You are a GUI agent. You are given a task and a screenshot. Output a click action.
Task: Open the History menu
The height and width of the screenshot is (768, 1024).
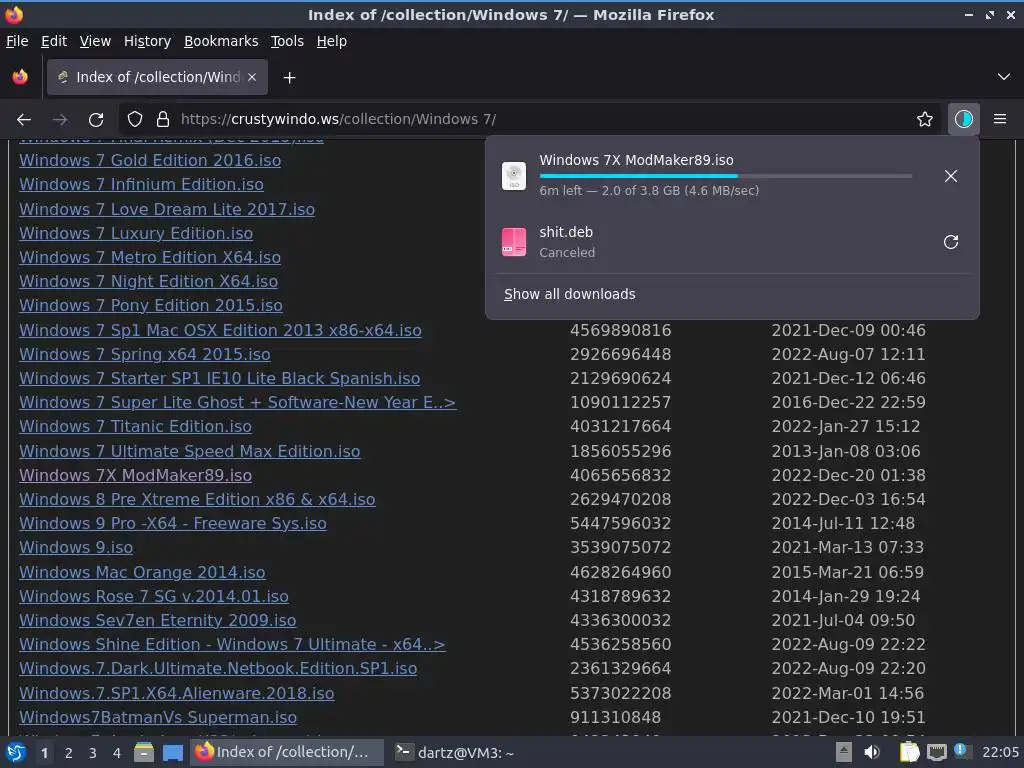[147, 41]
